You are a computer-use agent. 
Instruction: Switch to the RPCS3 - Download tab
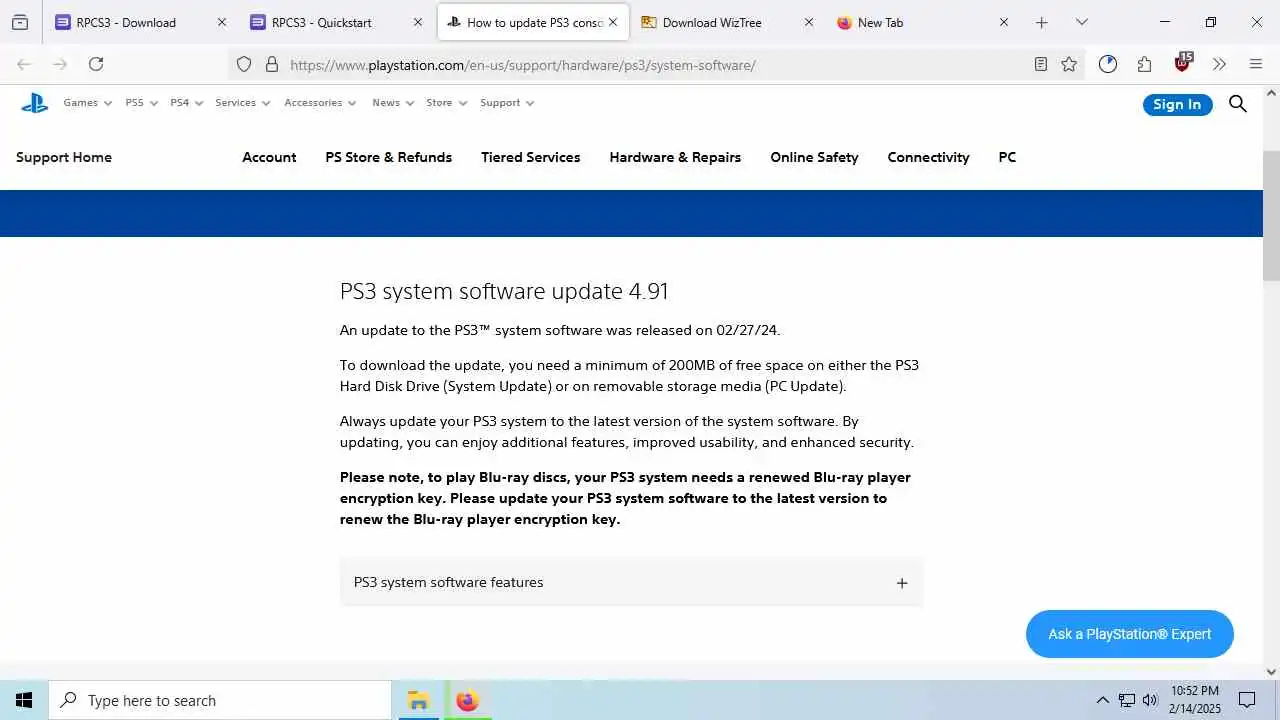pyautogui.click(x=126, y=22)
